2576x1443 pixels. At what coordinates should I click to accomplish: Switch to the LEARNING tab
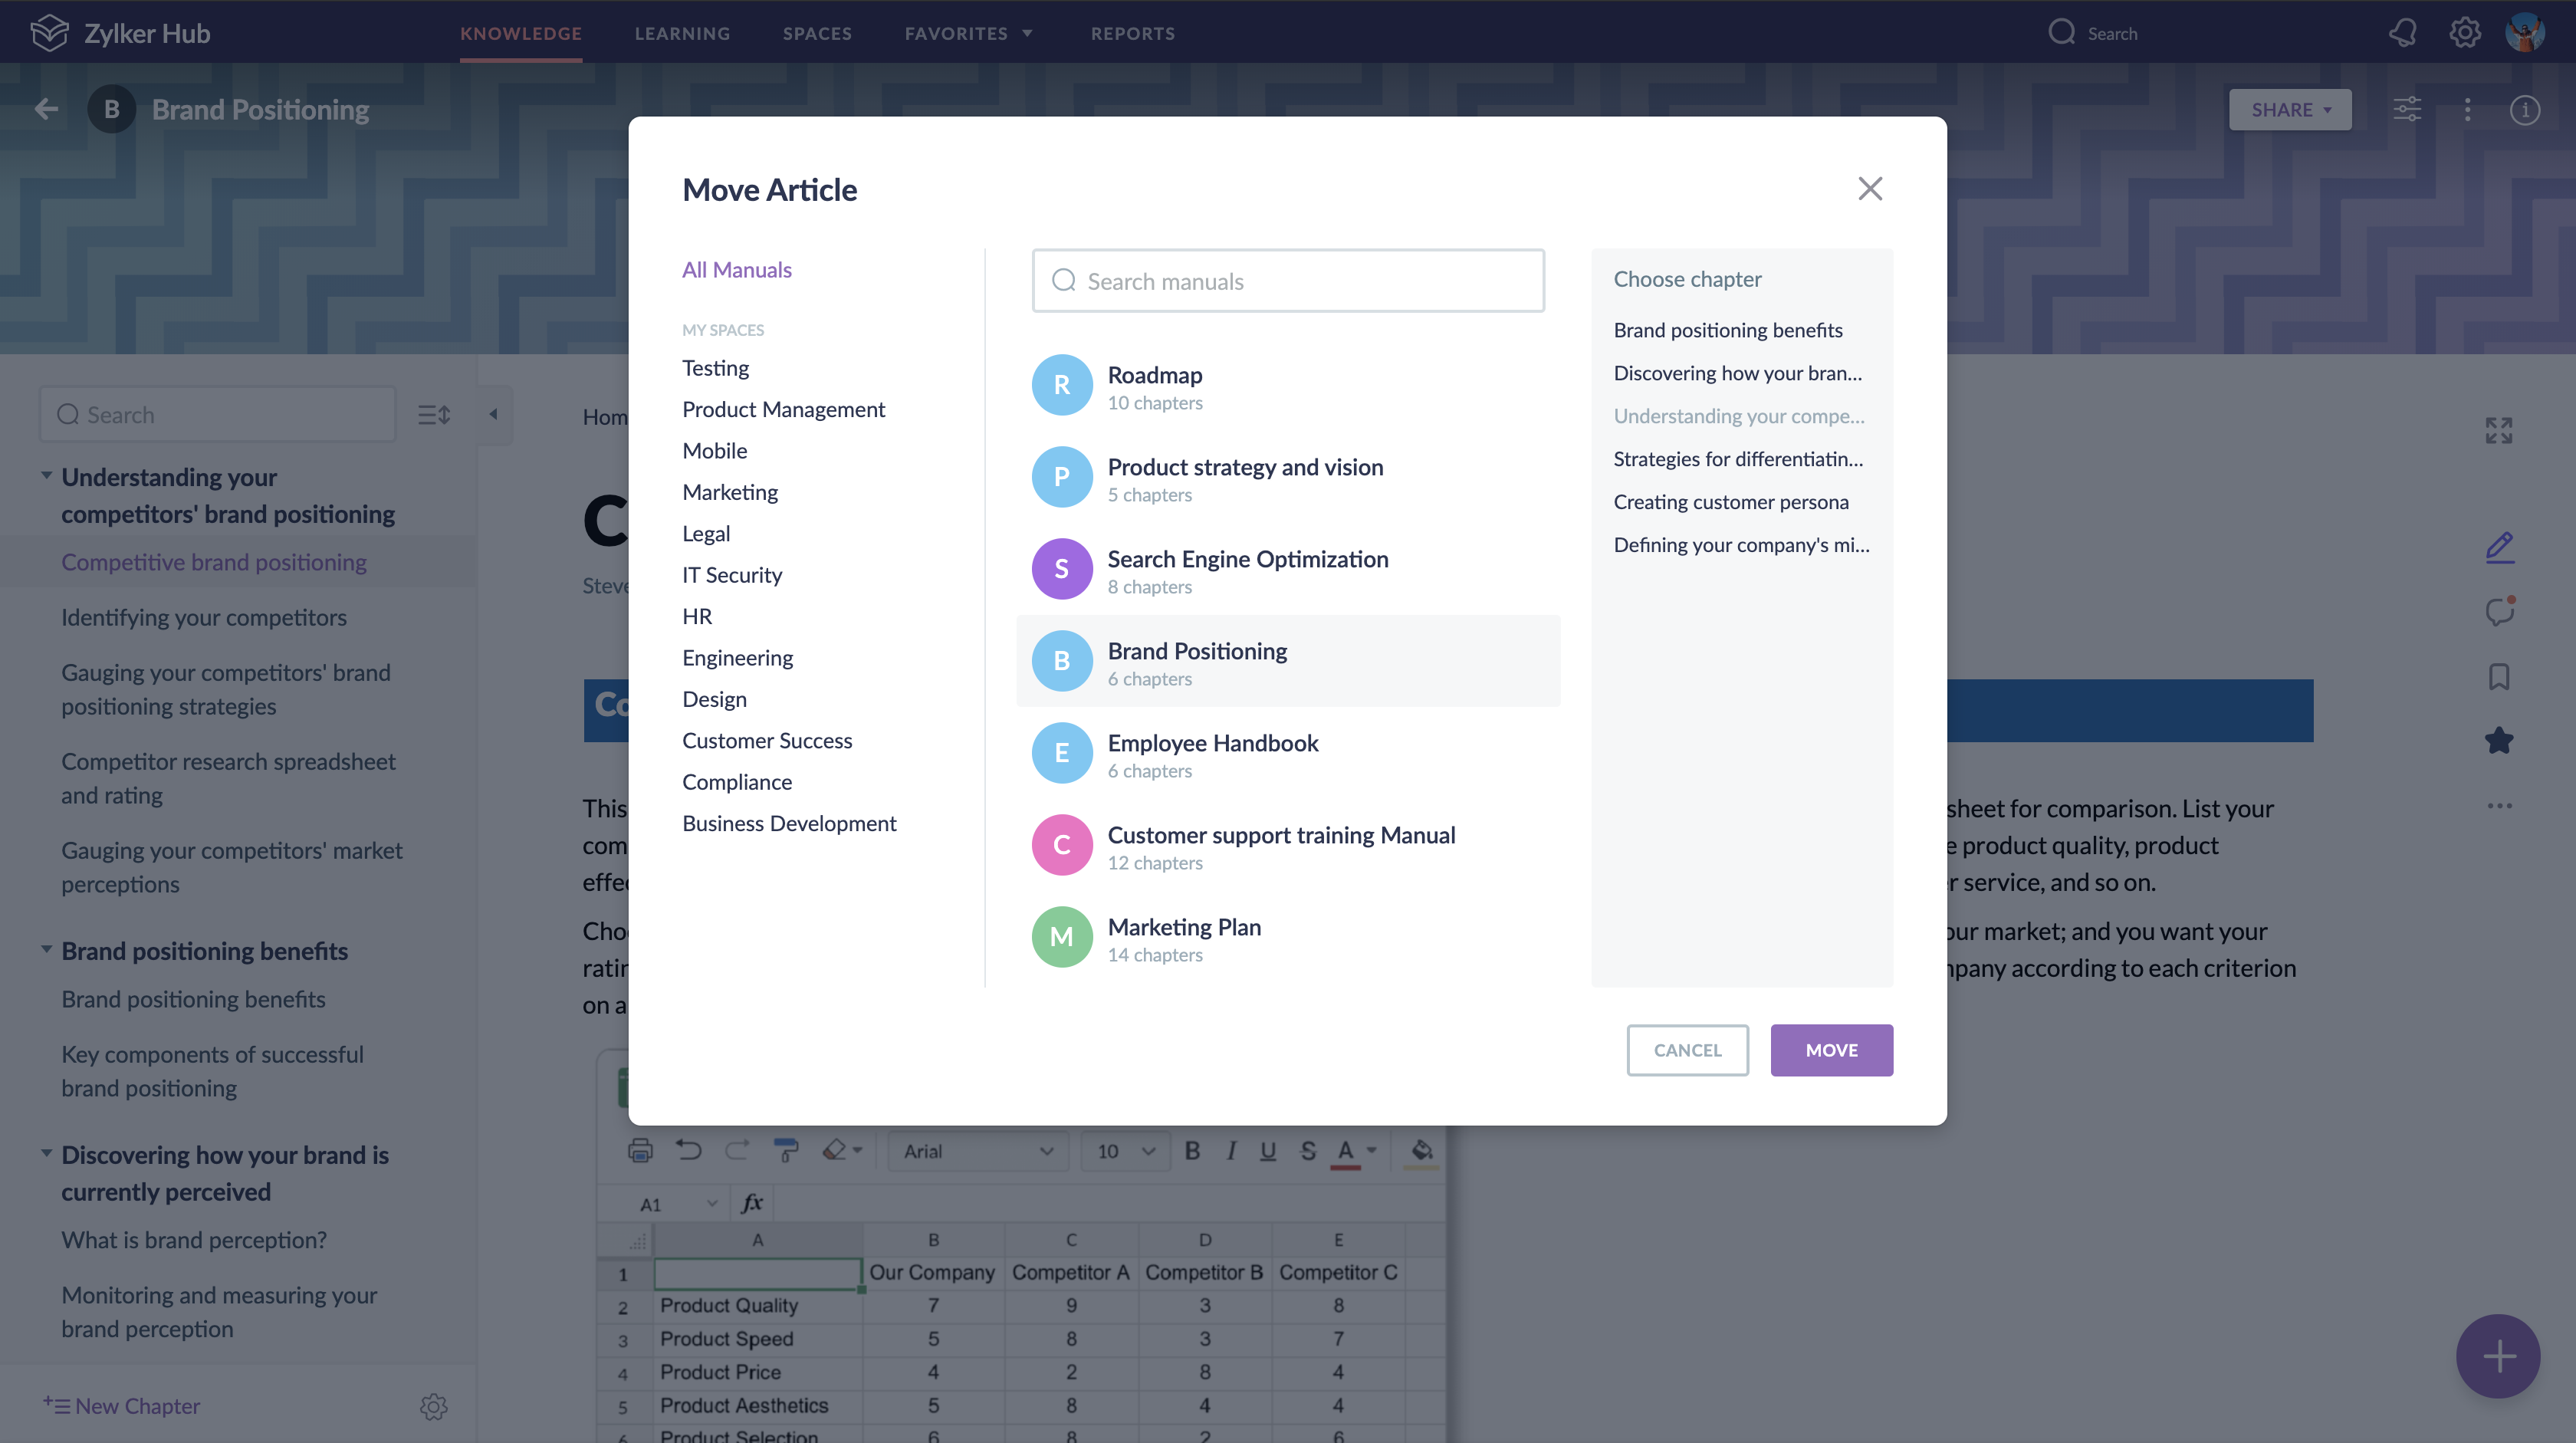pos(682,33)
